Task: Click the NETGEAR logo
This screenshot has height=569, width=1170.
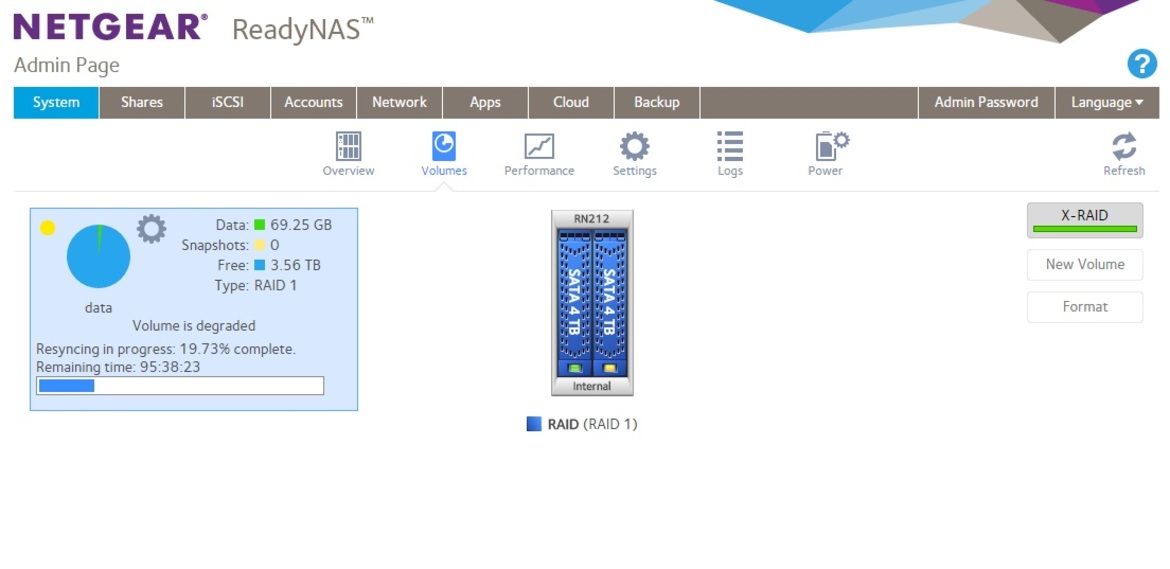Action: (108, 27)
